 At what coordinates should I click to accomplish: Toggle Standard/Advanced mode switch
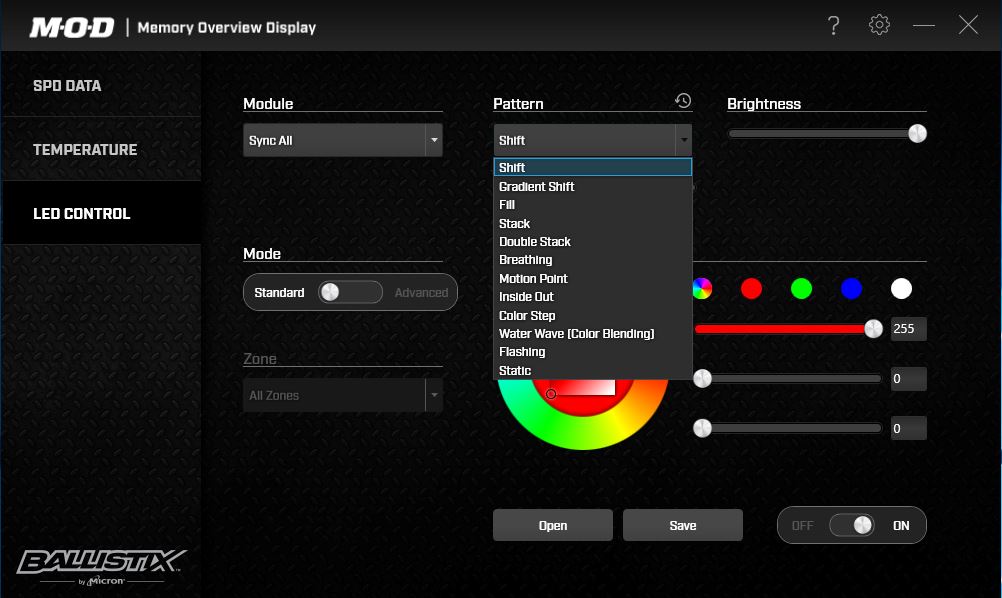(x=350, y=292)
